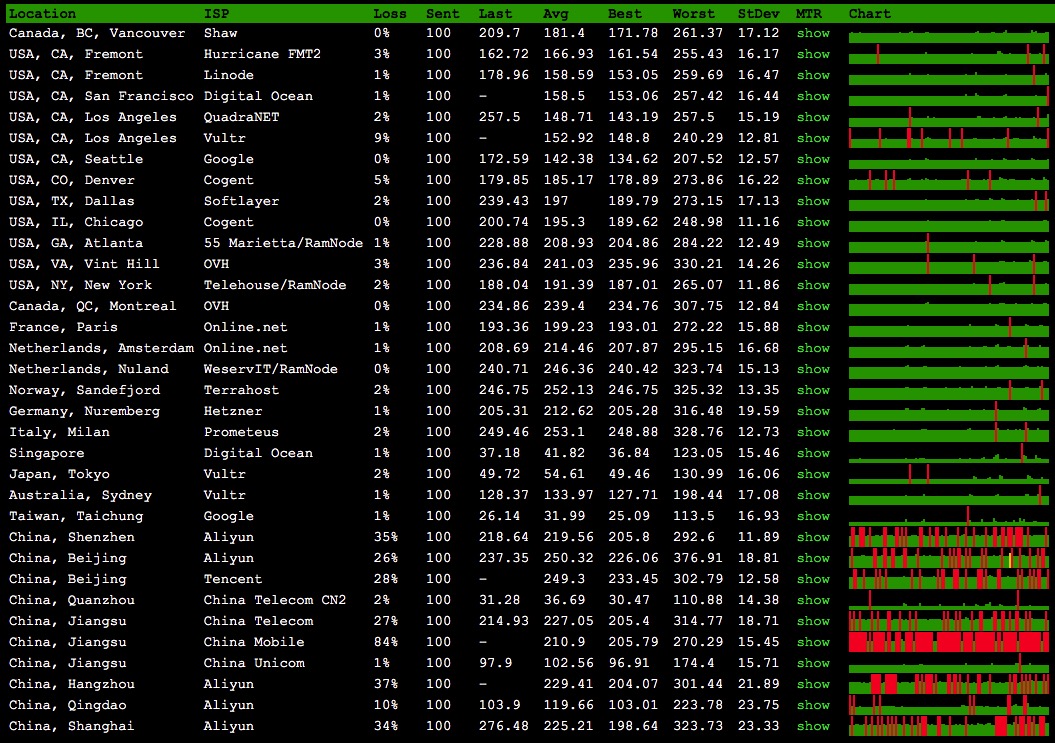1055x743 pixels.
Task: Click show for Shenzhen Aliyun
Action: [x=813, y=537]
